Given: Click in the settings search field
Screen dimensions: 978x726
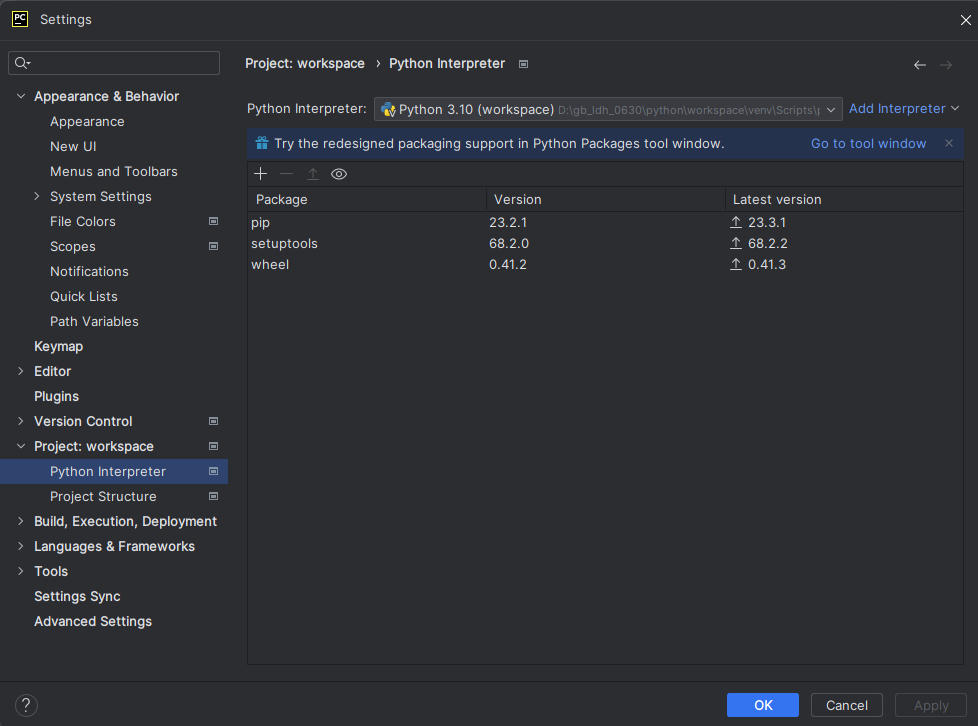Looking at the screenshot, I should coord(114,63).
